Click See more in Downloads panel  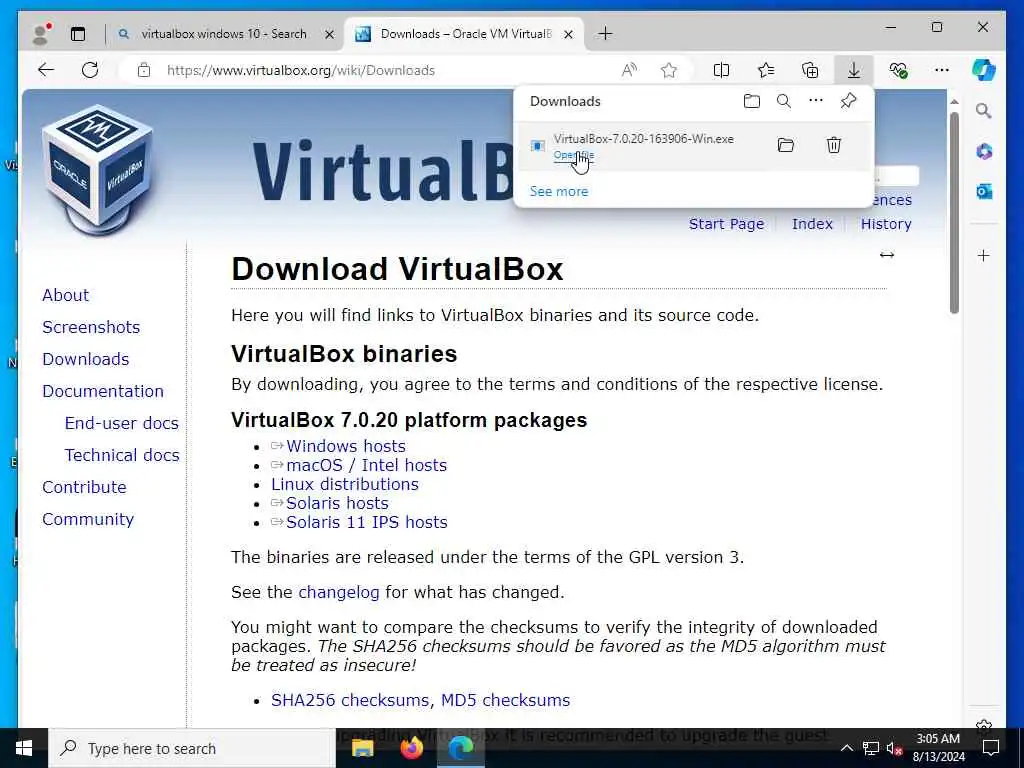click(x=559, y=191)
